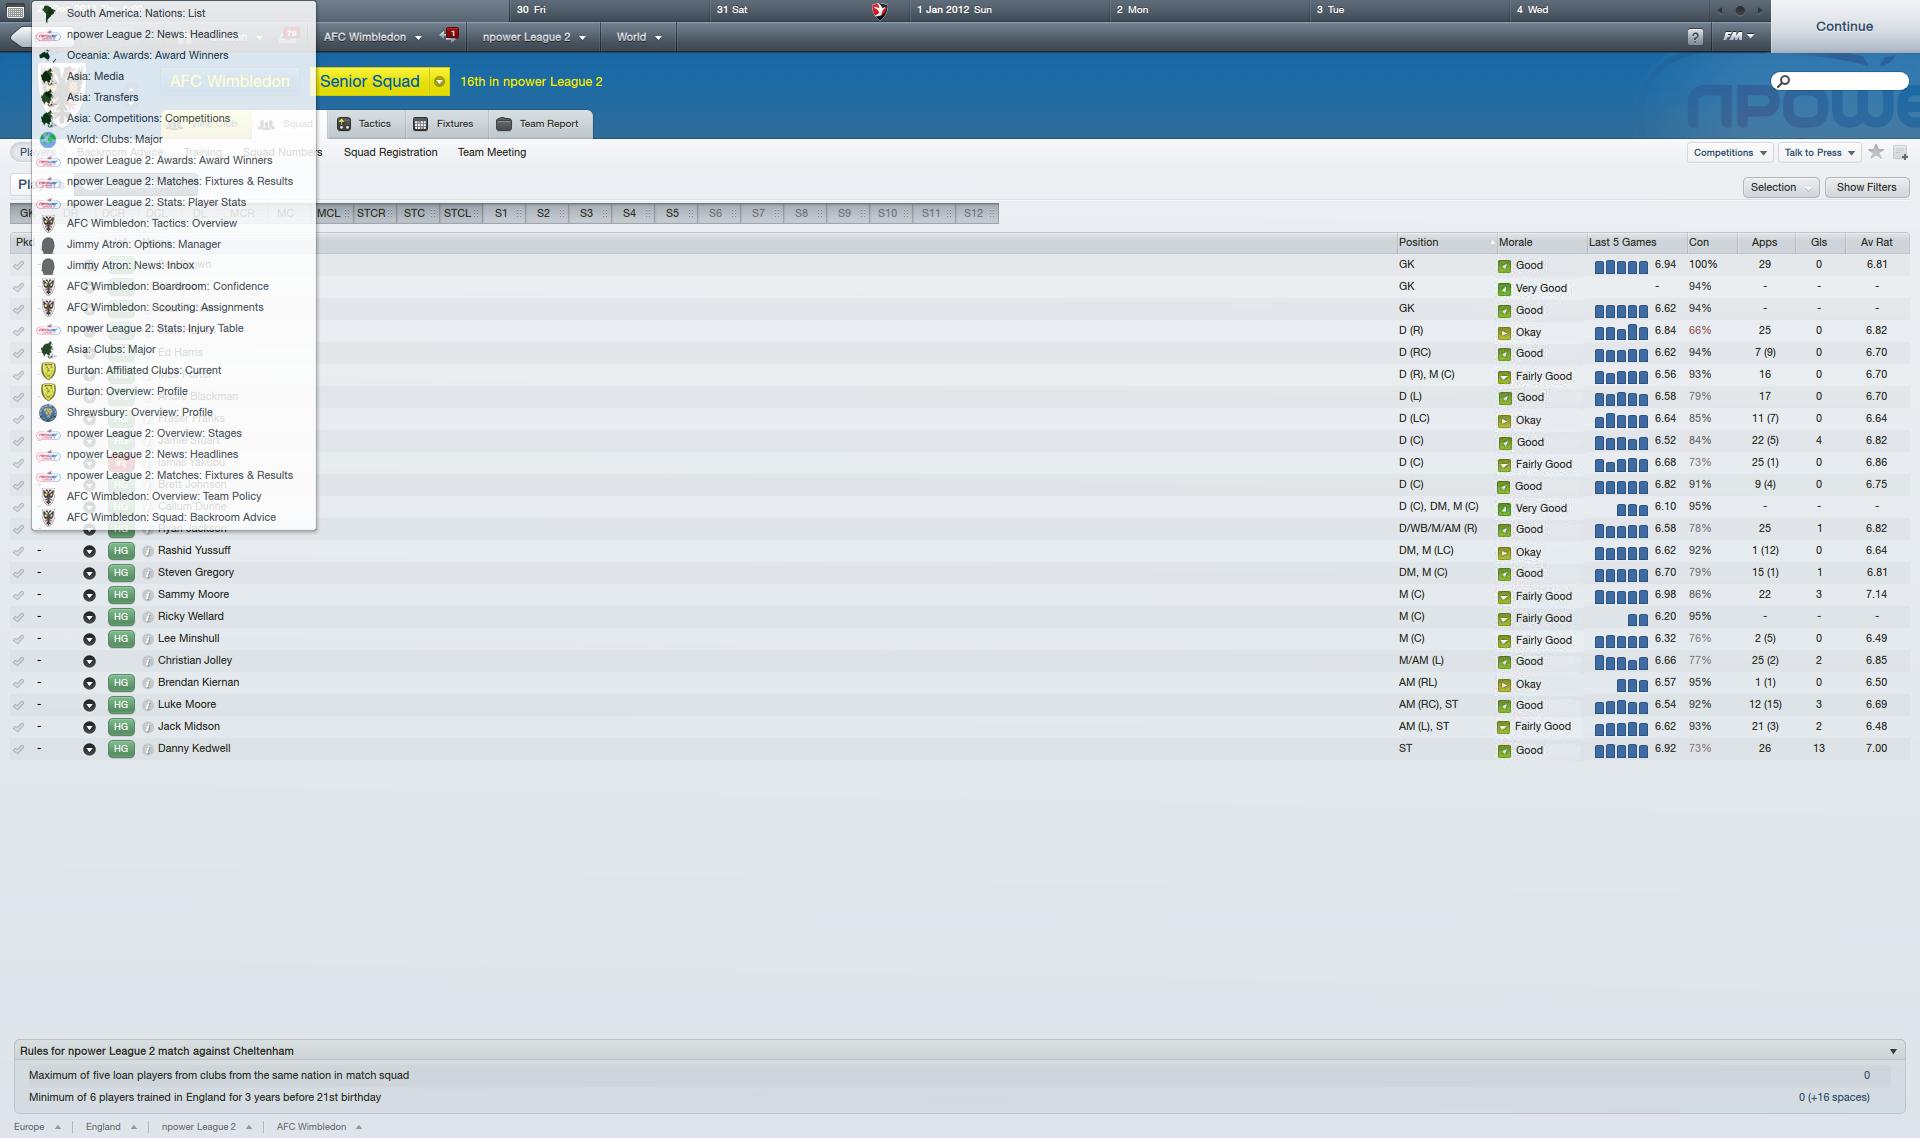
Task: Select 'AFC Wimbledon: Tactics: Overview' history entry
Action: click(152, 223)
